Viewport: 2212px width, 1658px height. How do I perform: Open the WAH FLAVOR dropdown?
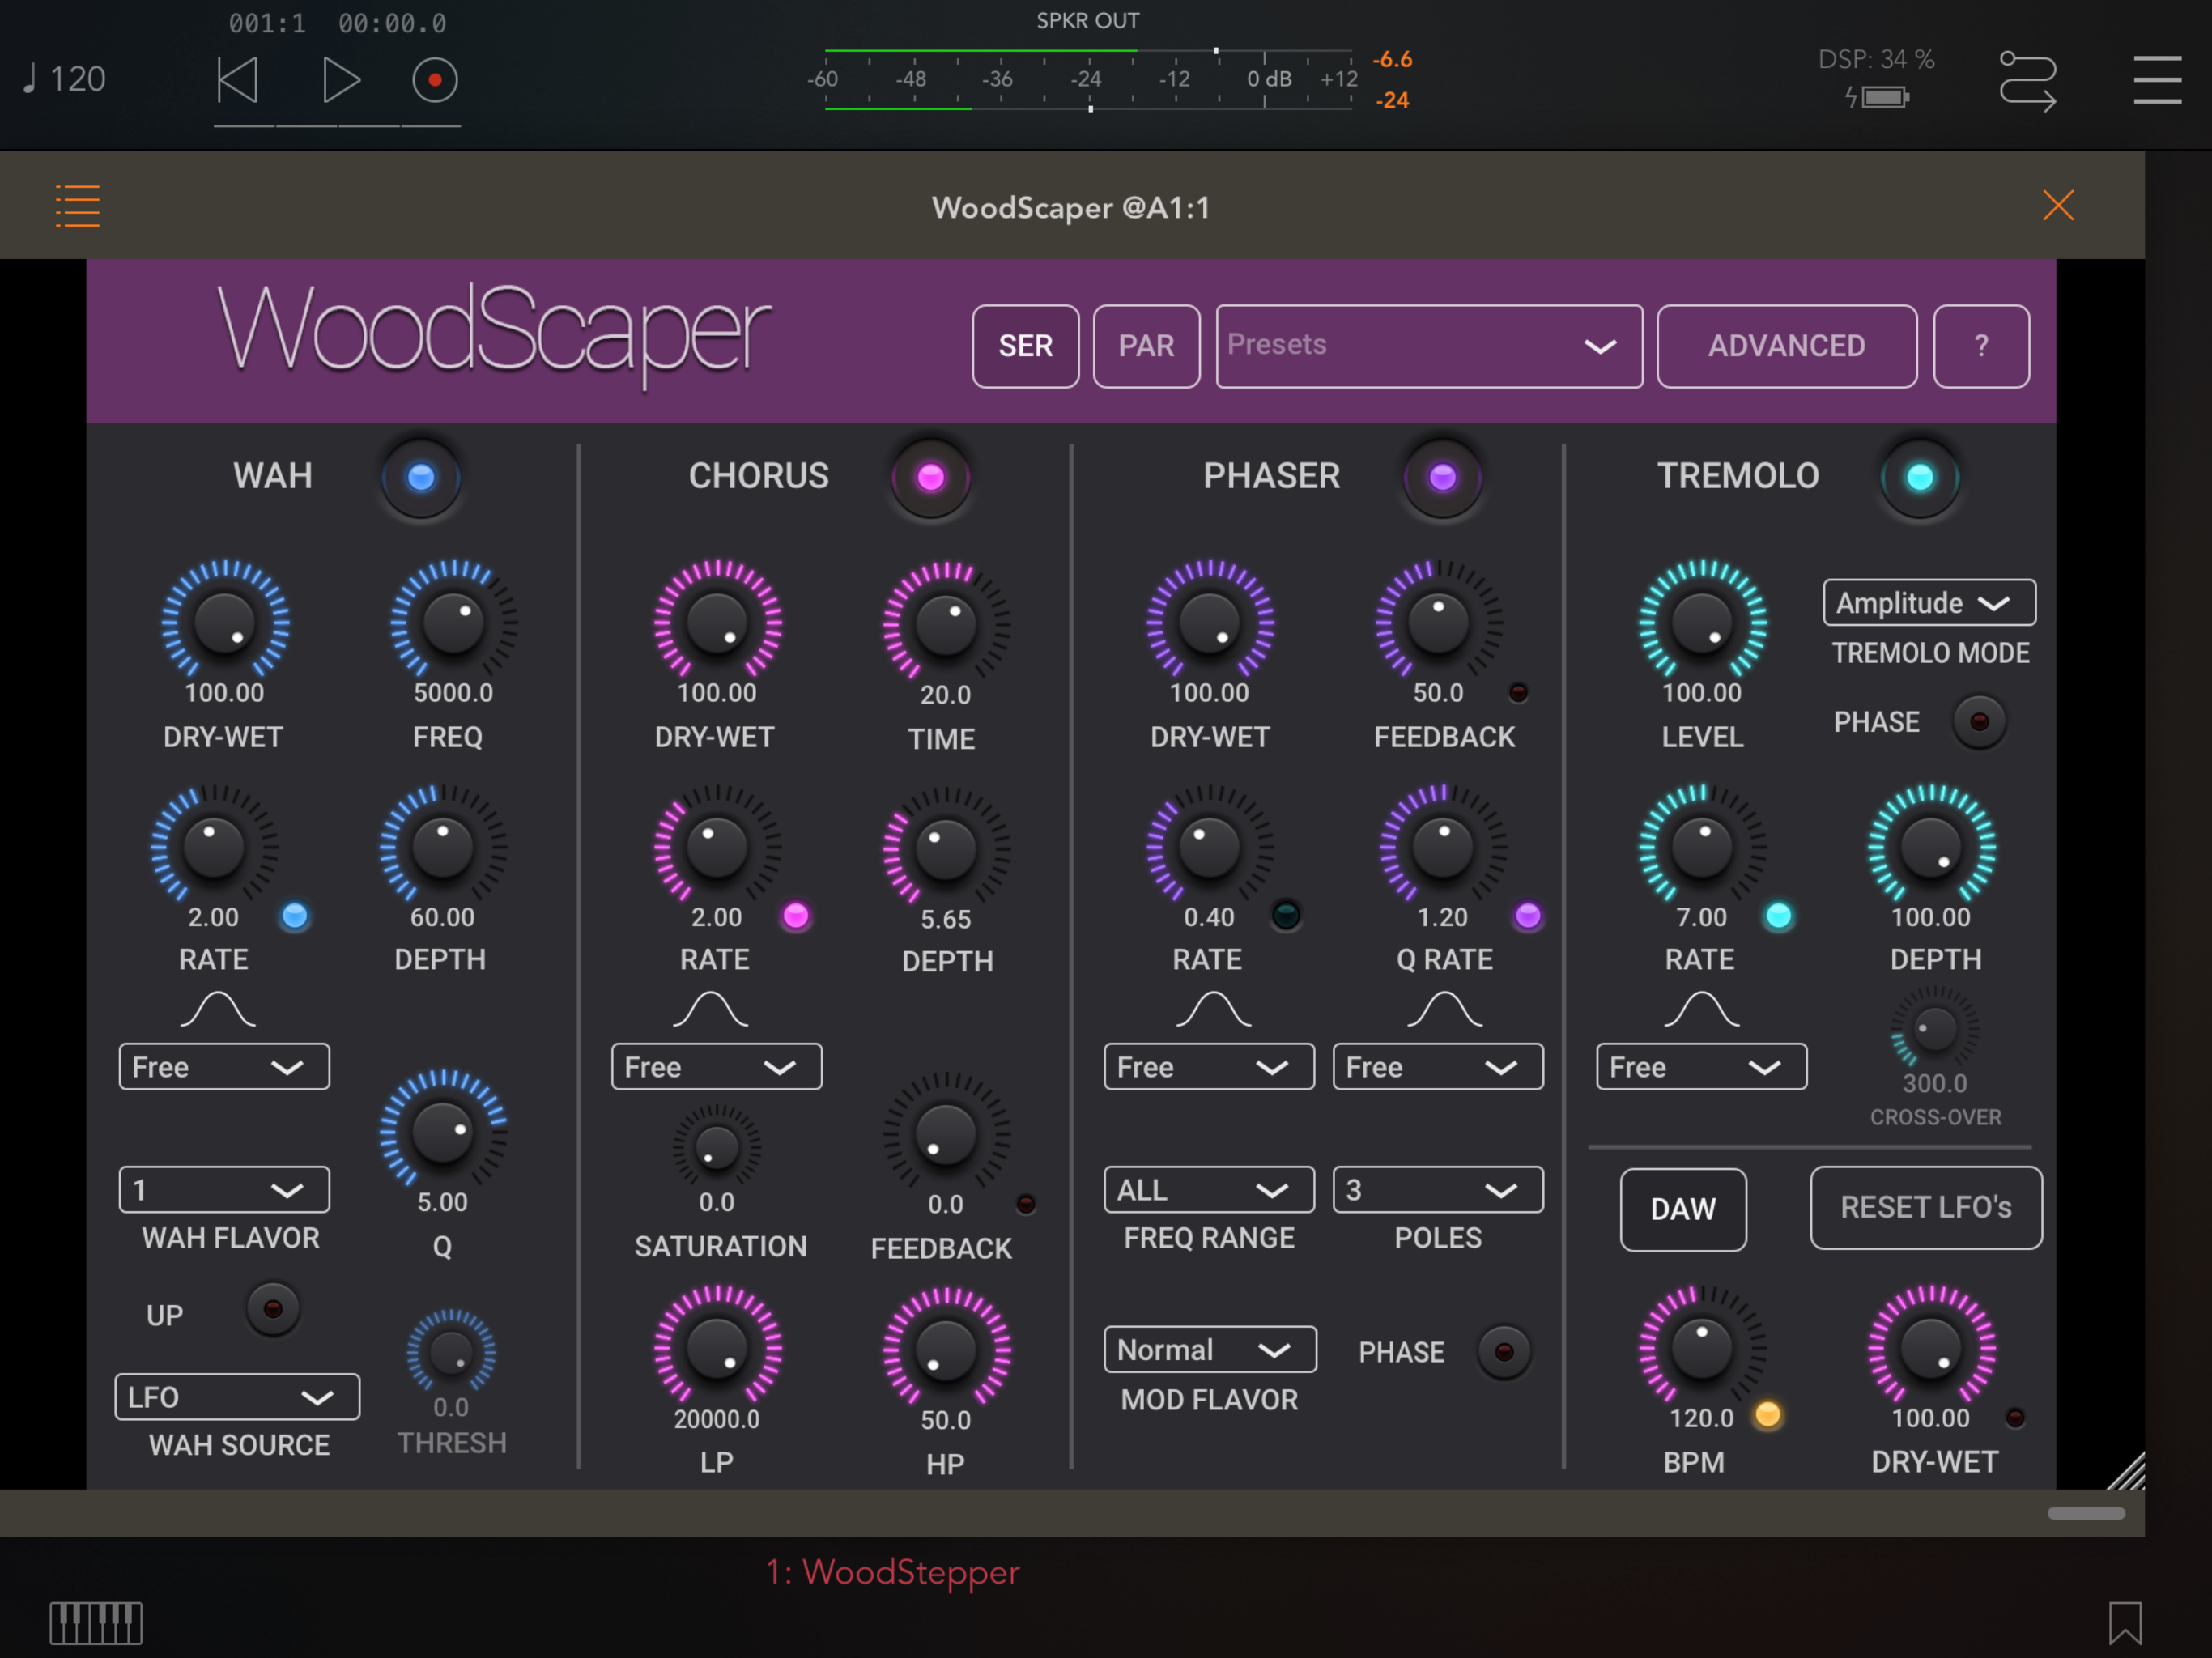224,1190
